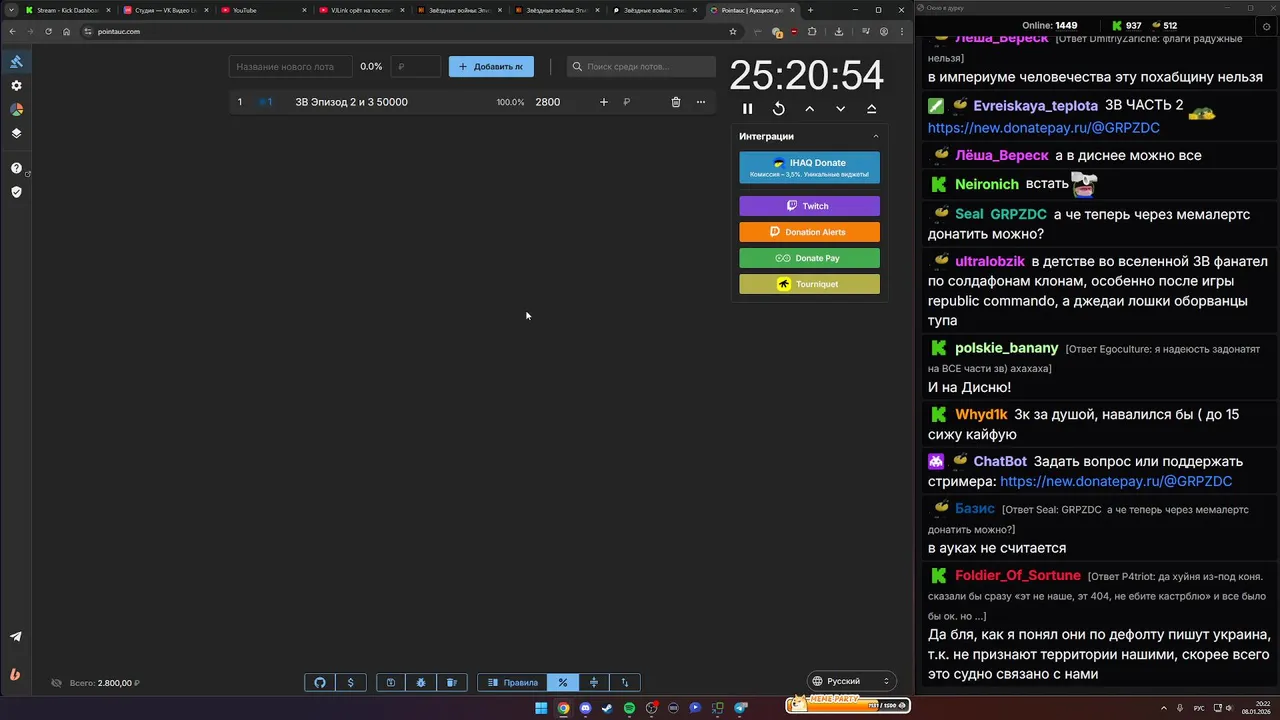
Task: Open Spotify from the Windows taskbar
Action: click(629, 708)
